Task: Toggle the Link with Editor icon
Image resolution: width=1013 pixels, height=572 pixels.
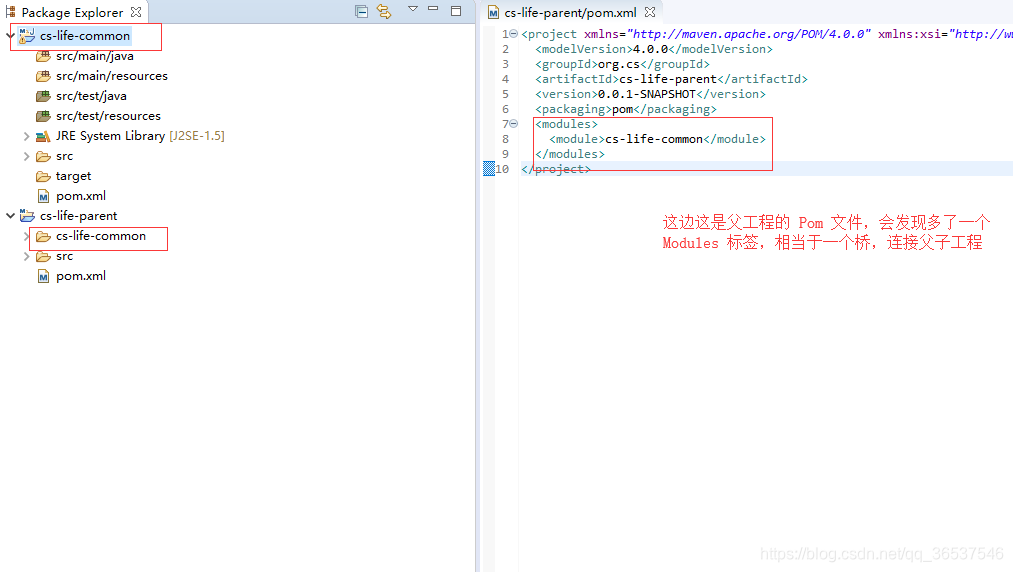Action: click(x=384, y=11)
